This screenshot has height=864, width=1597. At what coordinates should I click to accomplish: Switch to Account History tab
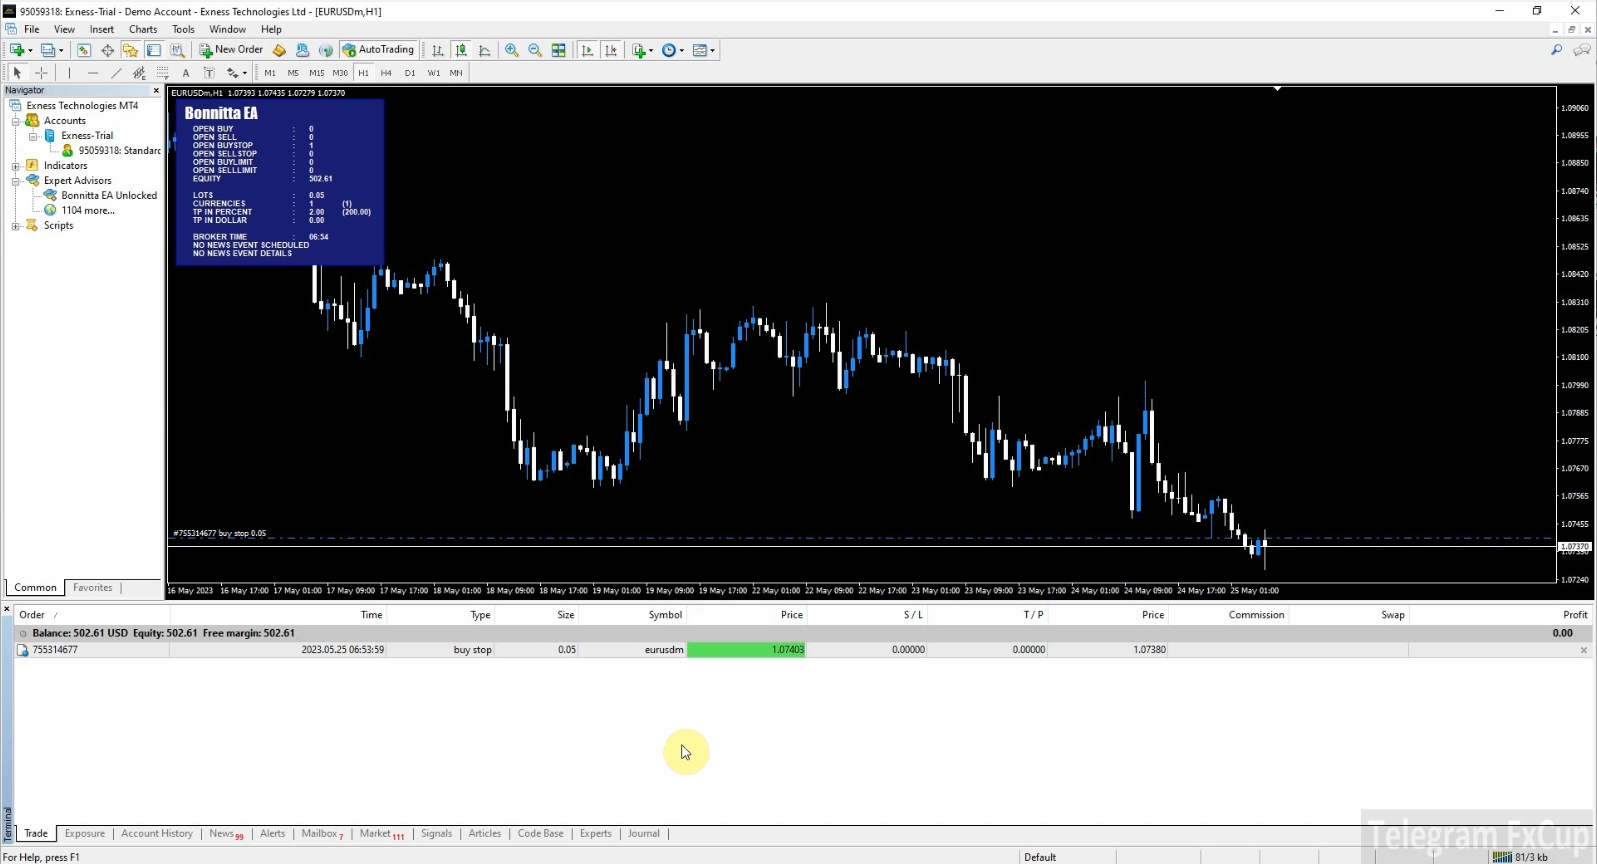(x=157, y=834)
